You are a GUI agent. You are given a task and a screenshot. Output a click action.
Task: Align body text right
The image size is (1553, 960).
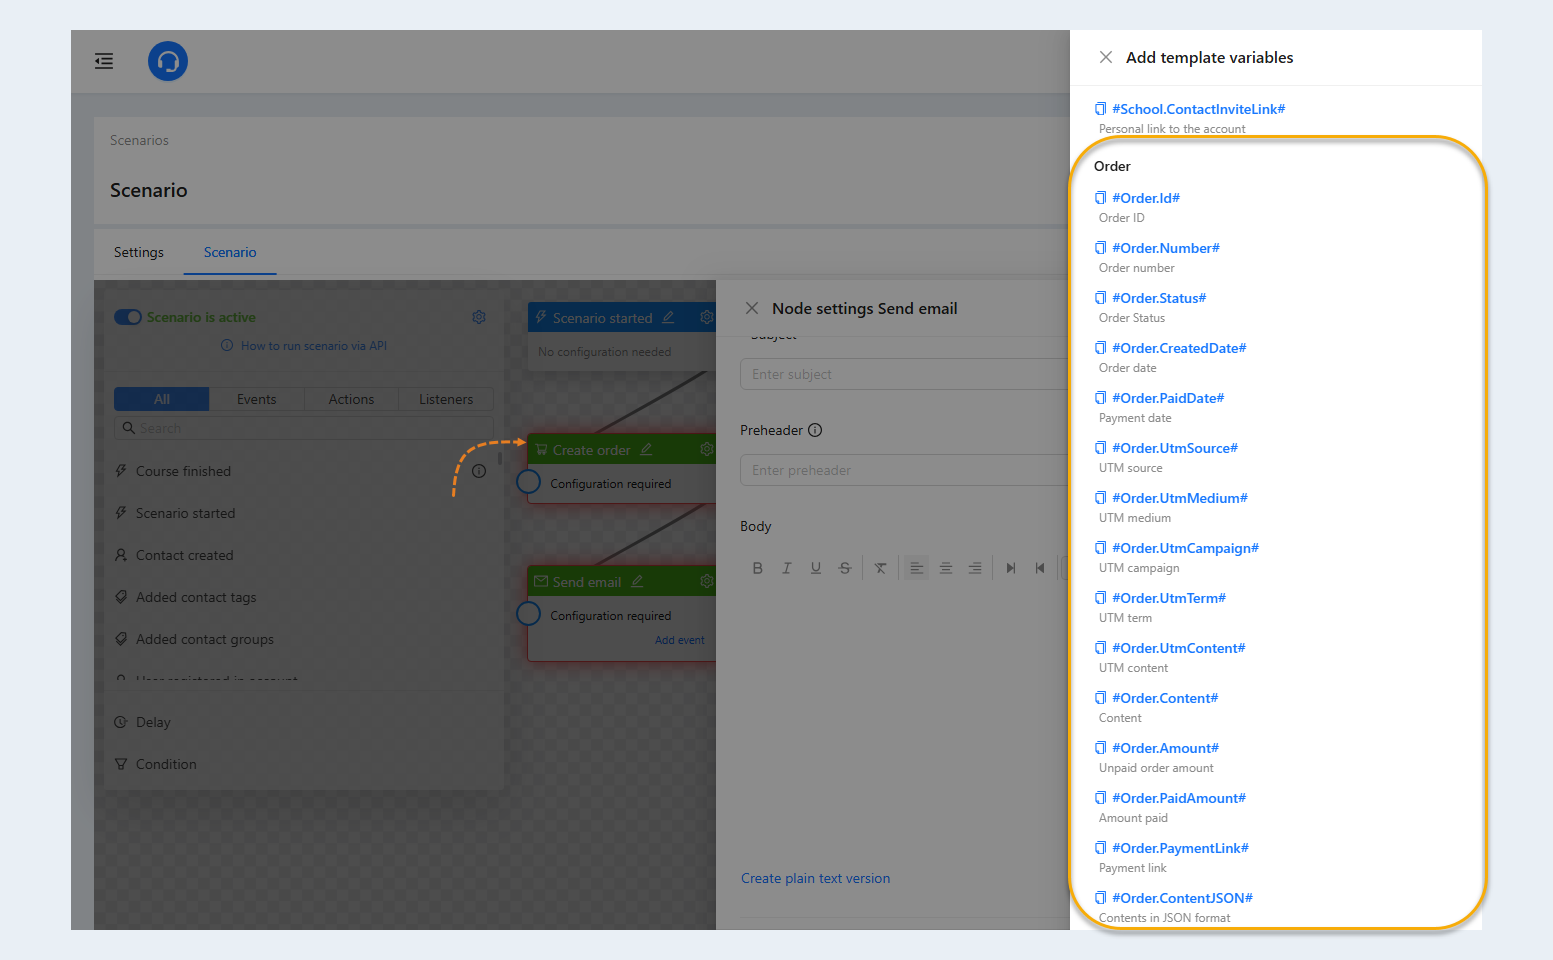974,568
